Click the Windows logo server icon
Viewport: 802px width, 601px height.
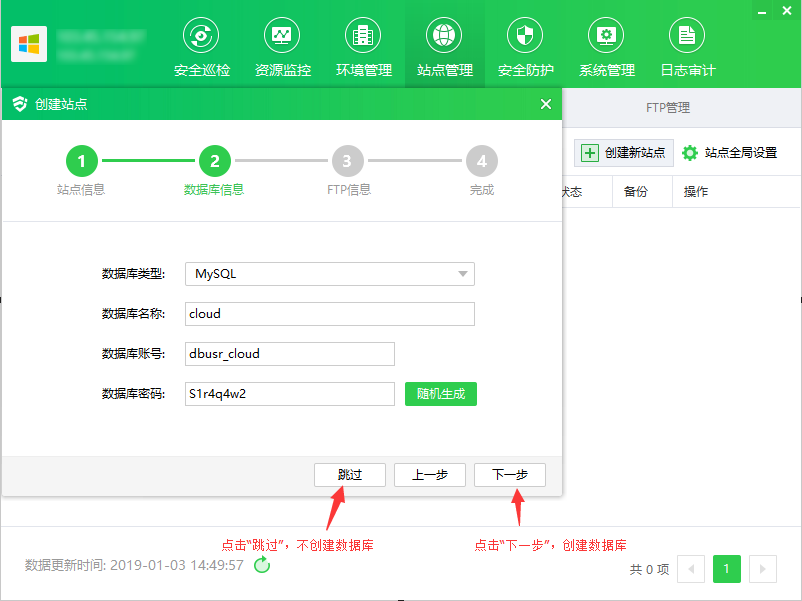29,44
